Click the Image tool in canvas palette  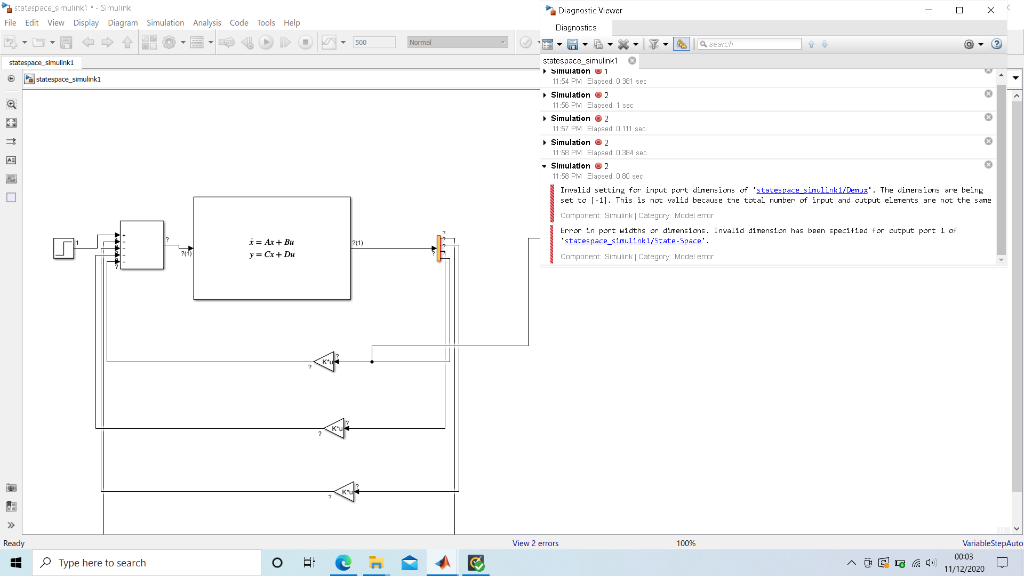pos(11,179)
